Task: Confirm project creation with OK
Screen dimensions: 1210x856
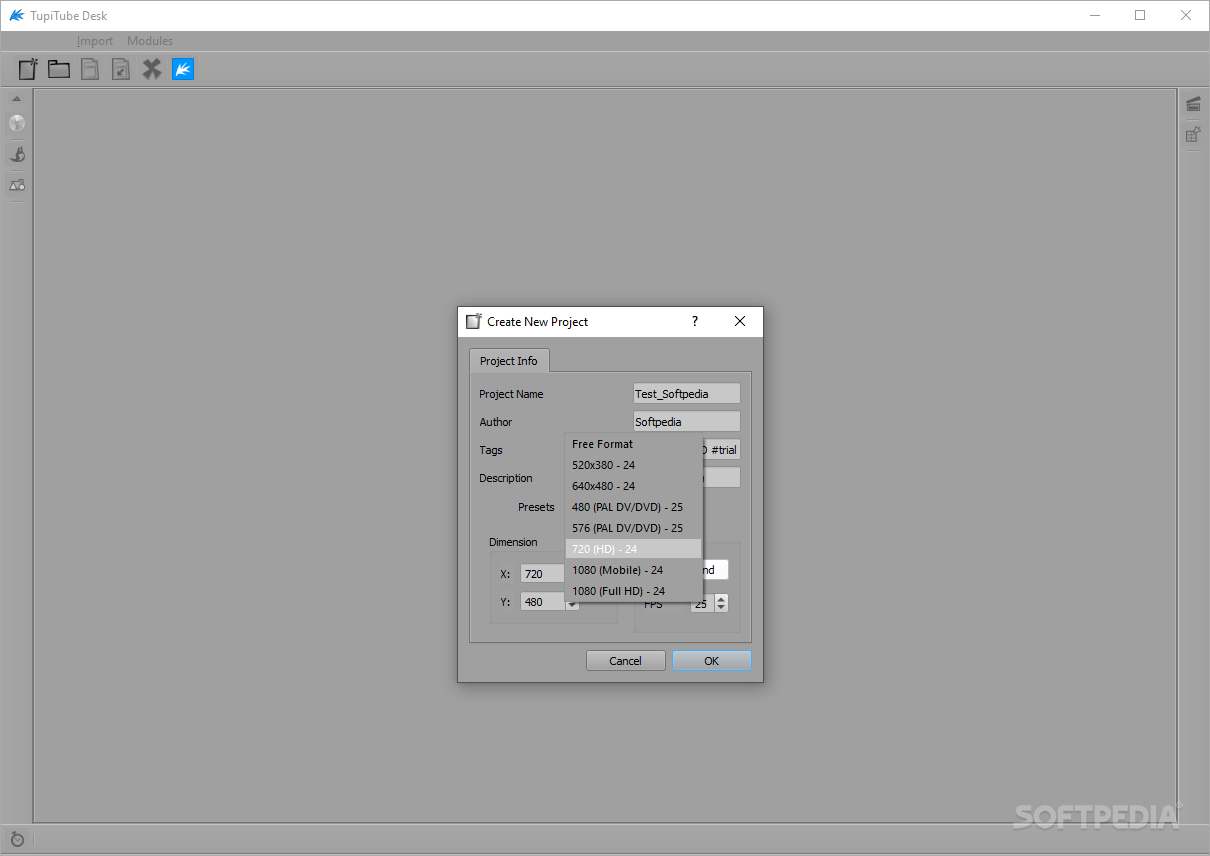Action: pyautogui.click(x=711, y=660)
